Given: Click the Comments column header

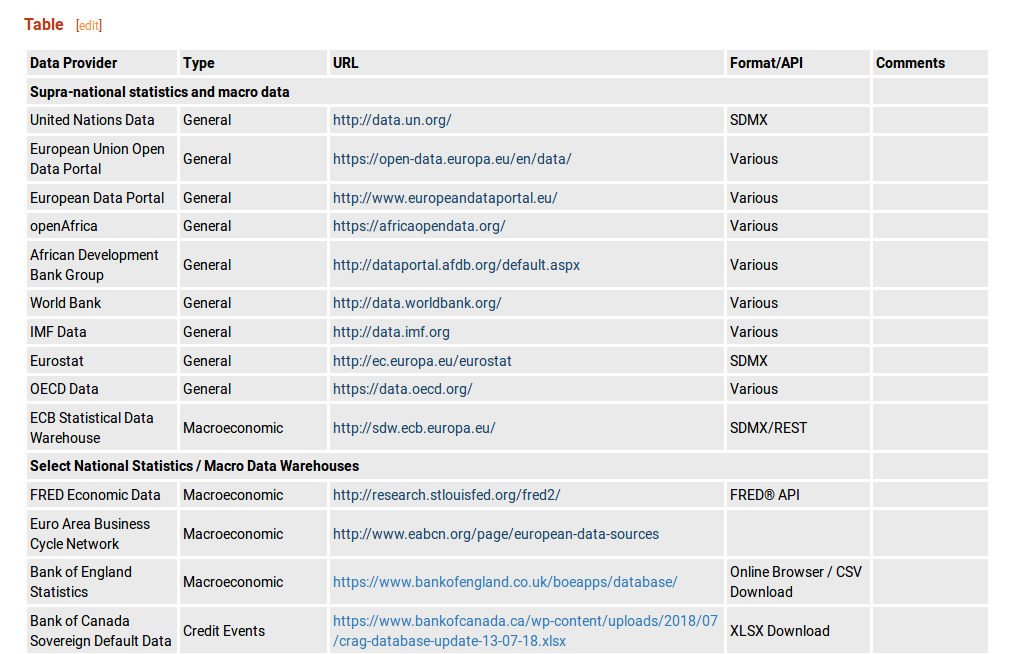Looking at the screenshot, I should 909,62.
